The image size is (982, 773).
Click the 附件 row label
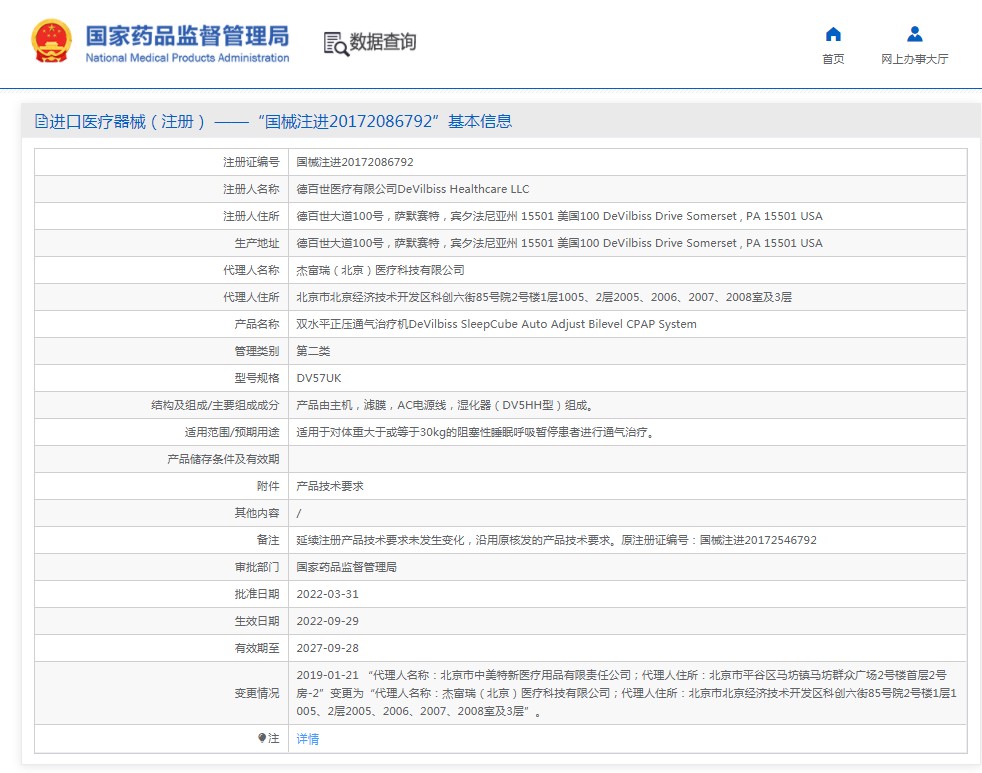(x=268, y=486)
